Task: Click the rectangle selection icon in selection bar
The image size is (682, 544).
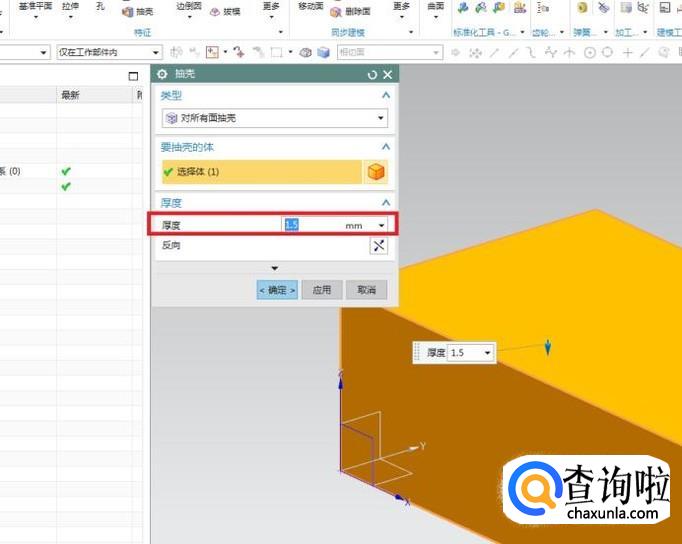Action: 276,52
